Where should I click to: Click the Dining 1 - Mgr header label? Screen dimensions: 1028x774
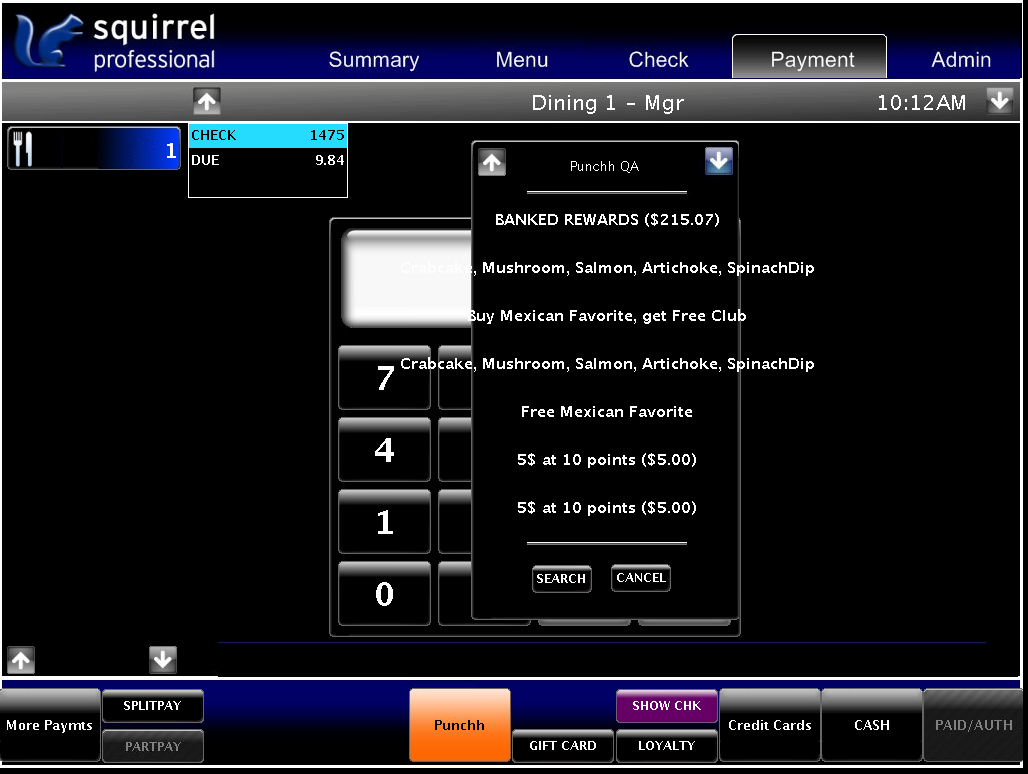607,102
